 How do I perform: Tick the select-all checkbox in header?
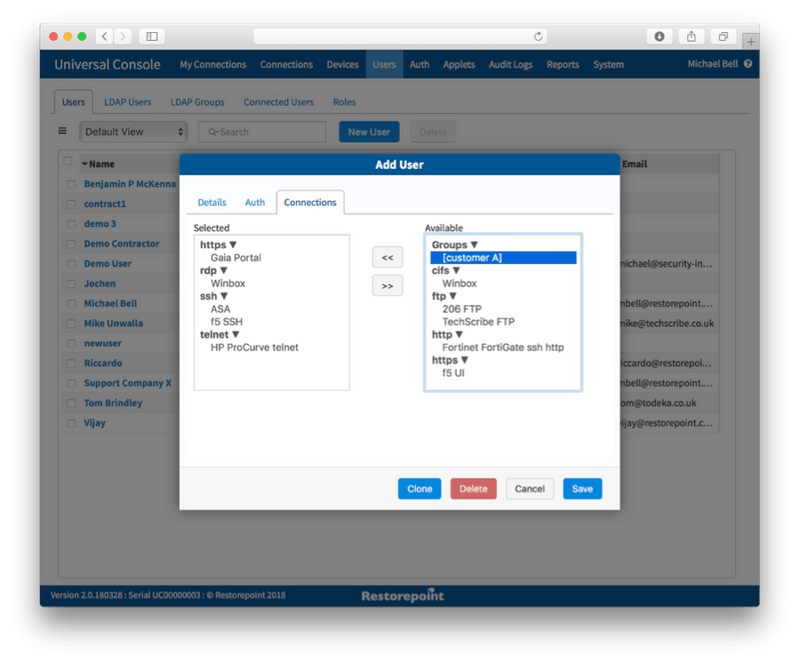[x=67, y=161]
